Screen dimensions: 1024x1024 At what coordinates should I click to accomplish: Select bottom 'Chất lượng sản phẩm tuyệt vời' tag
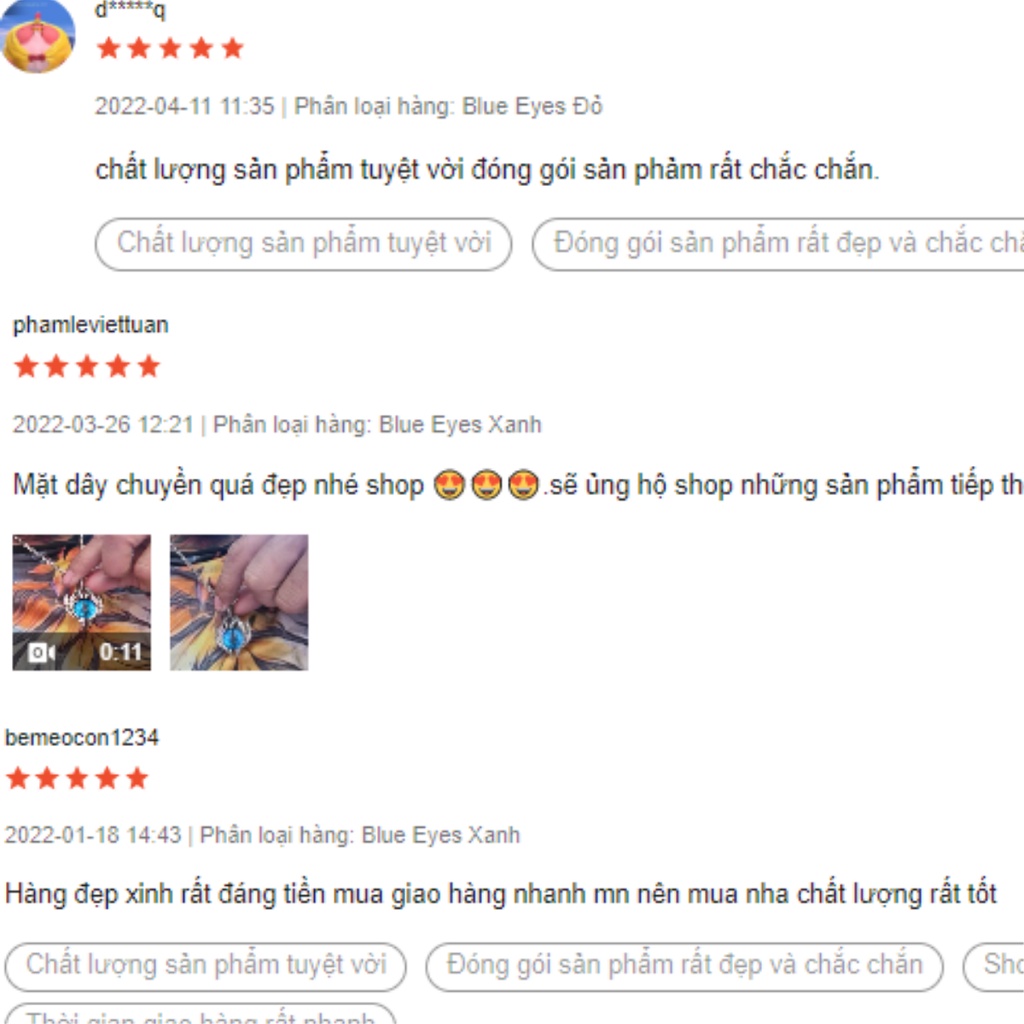point(206,966)
